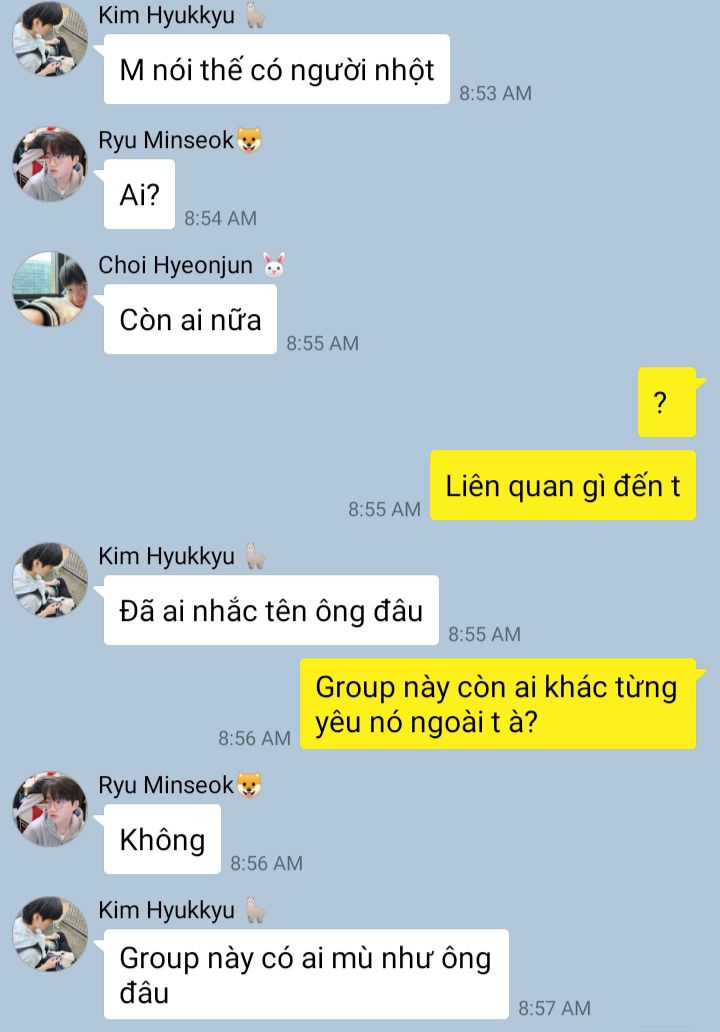The width and height of the screenshot is (720, 1032).
Task: Tap the yellow "Liên quan gì đến t" bubble
Action: 563,485
